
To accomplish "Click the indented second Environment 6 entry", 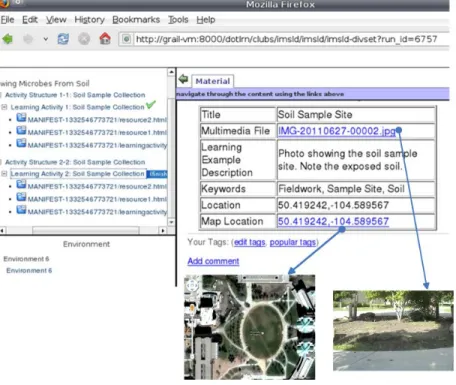I will coord(29,270).
